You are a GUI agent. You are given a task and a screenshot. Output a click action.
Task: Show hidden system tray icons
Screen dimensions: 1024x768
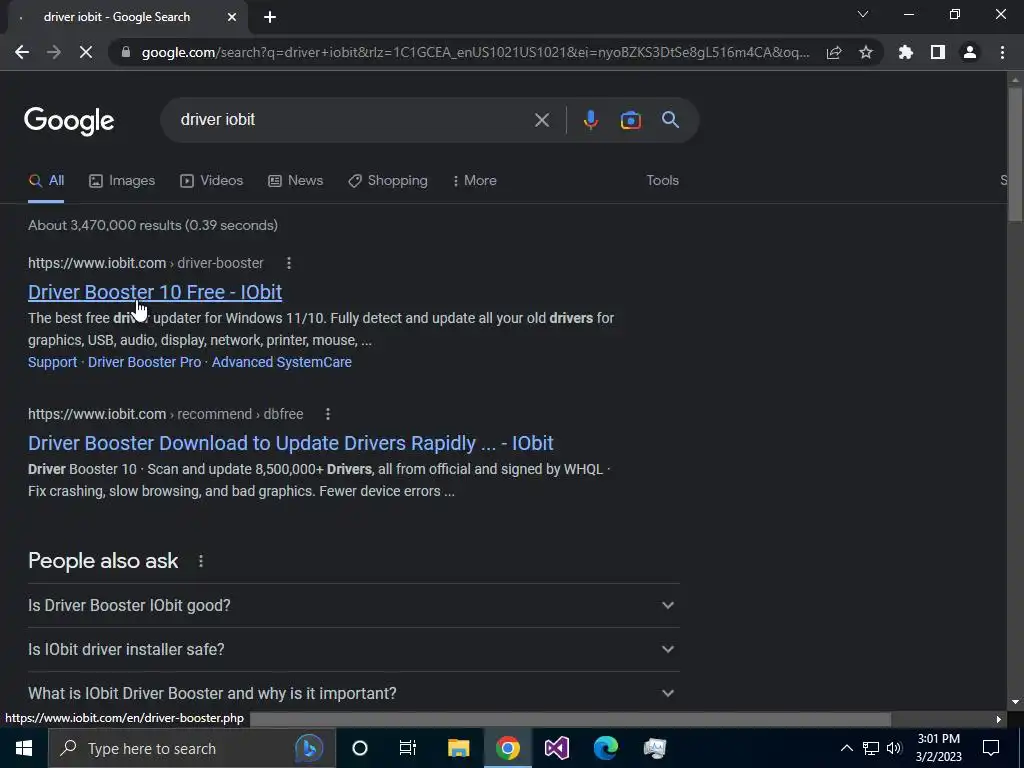846,748
